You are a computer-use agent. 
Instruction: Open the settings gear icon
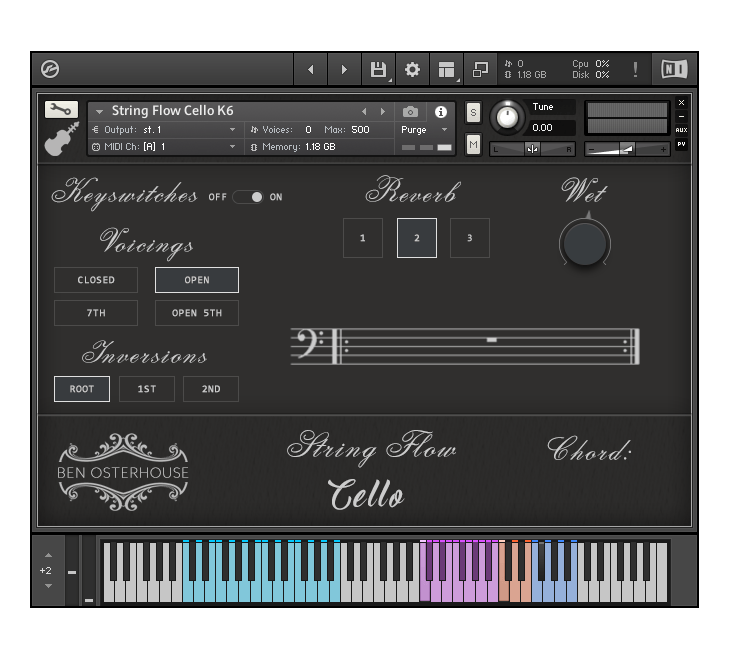[x=412, y=69]
